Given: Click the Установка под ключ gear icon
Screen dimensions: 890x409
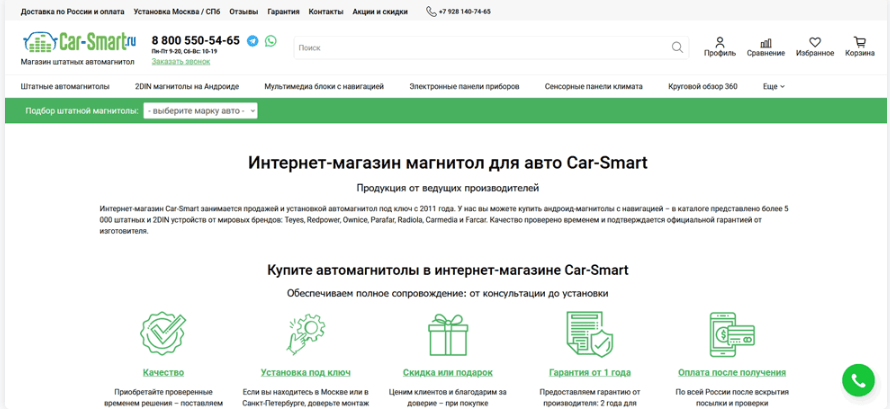Looking at the screenshot, I should [x=305, y=334].
